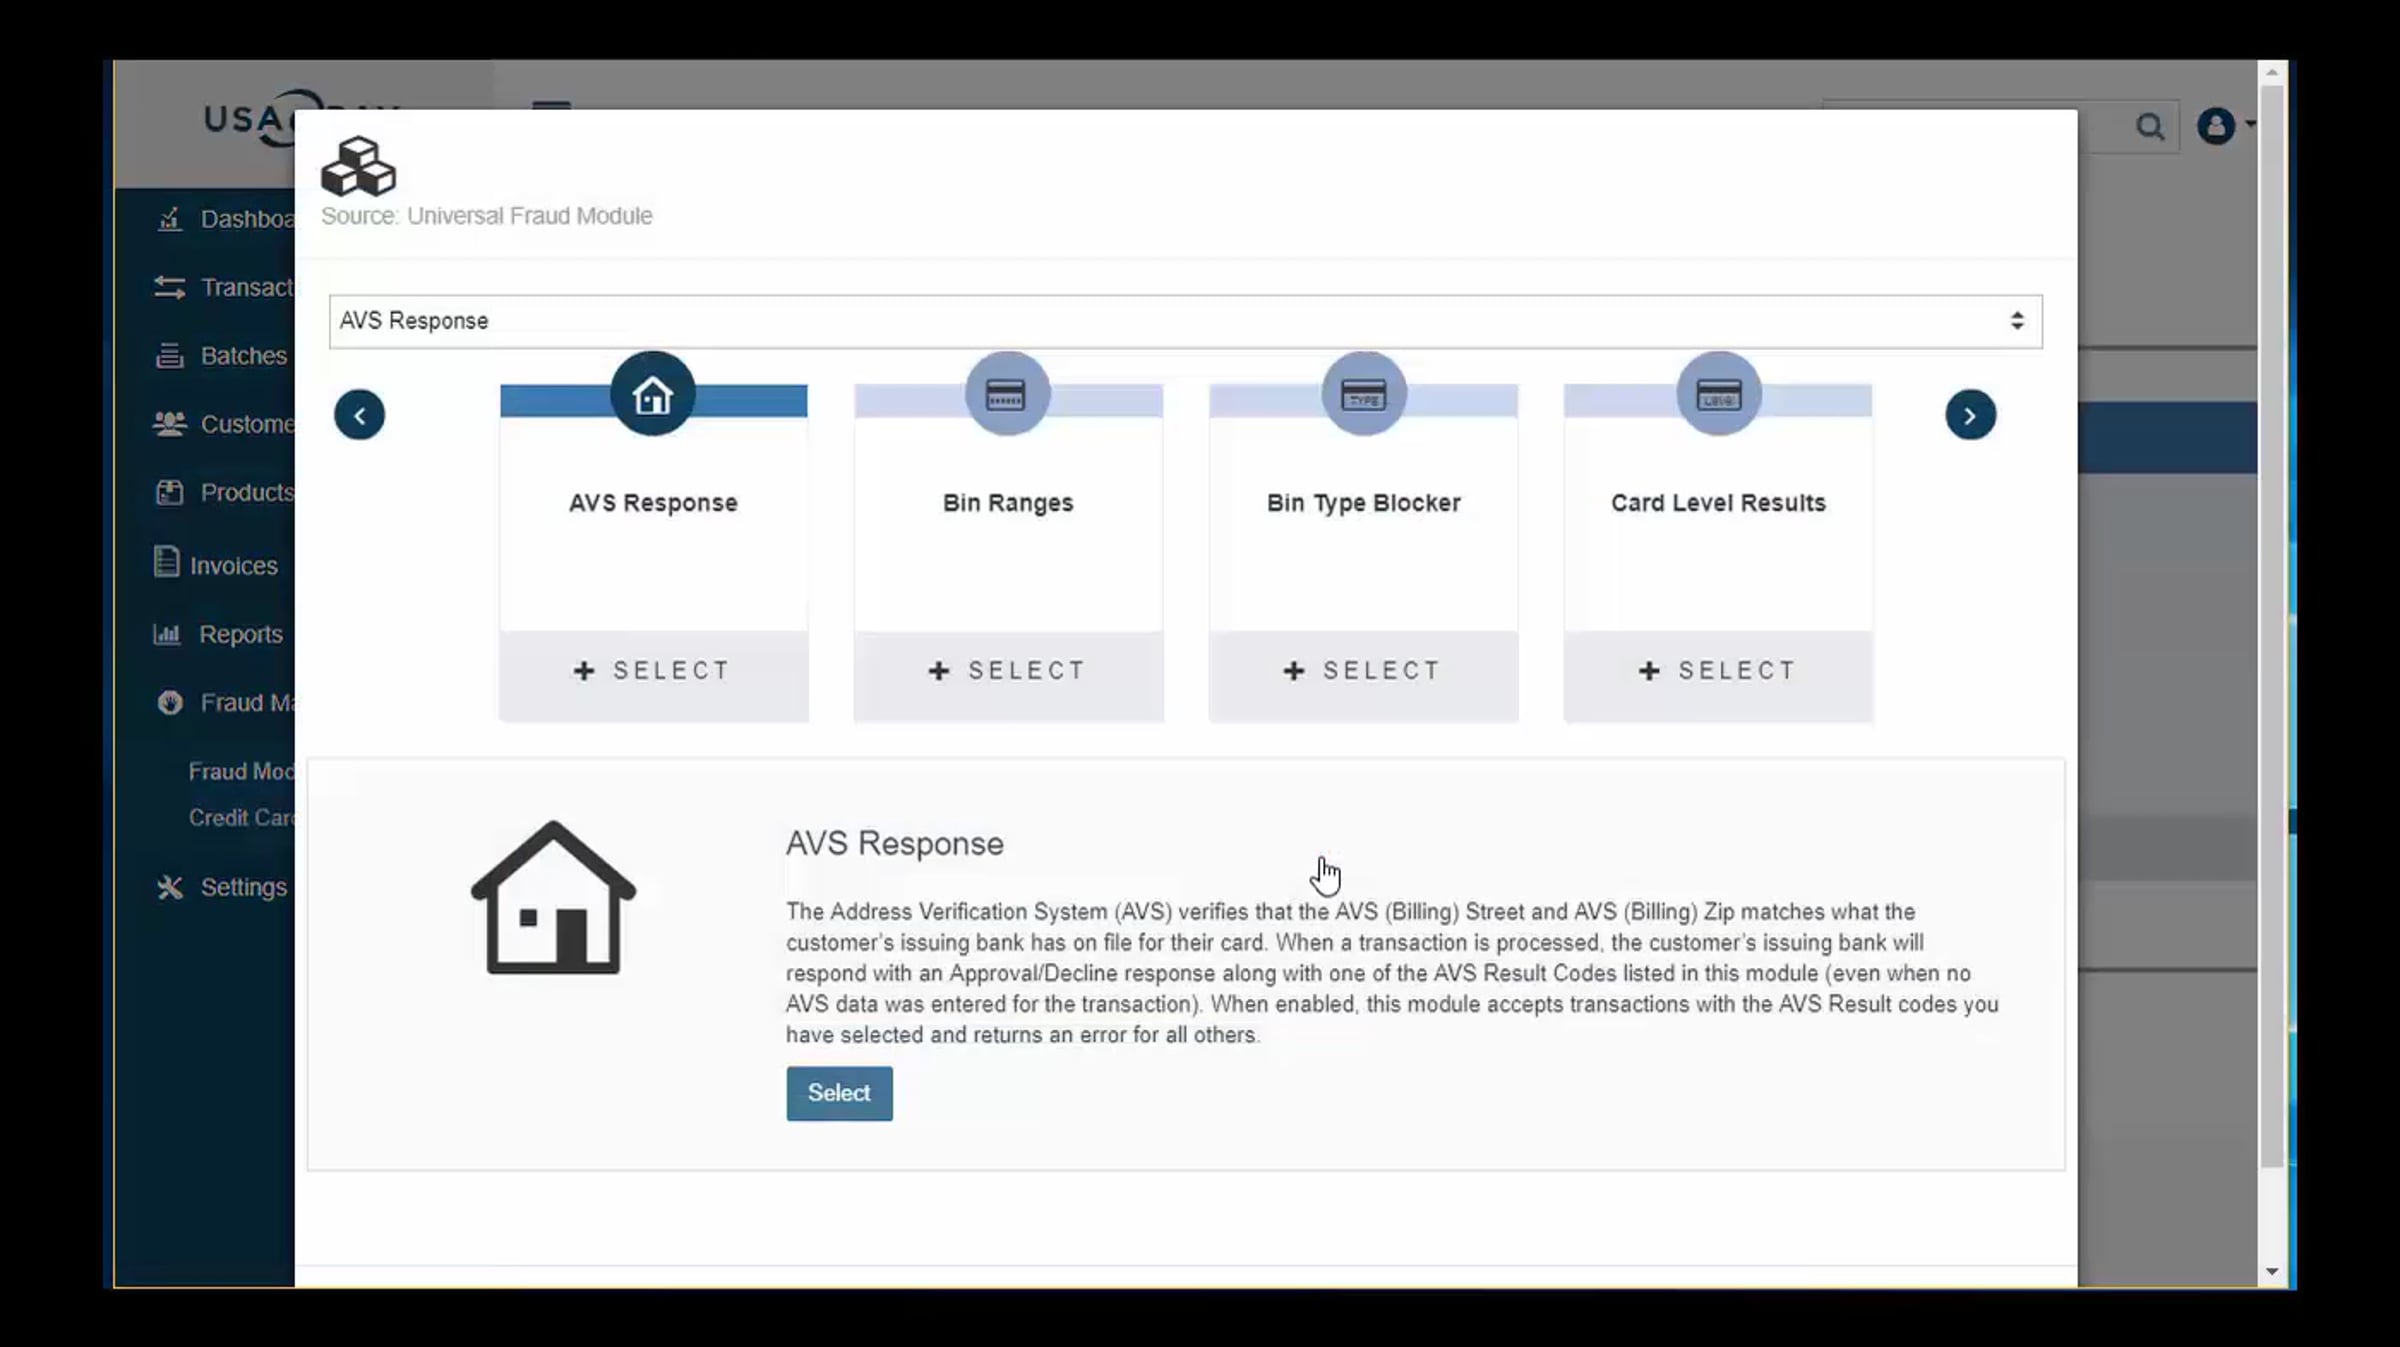
Task: Click the search magnifier icon
Action: (2149, 127)
